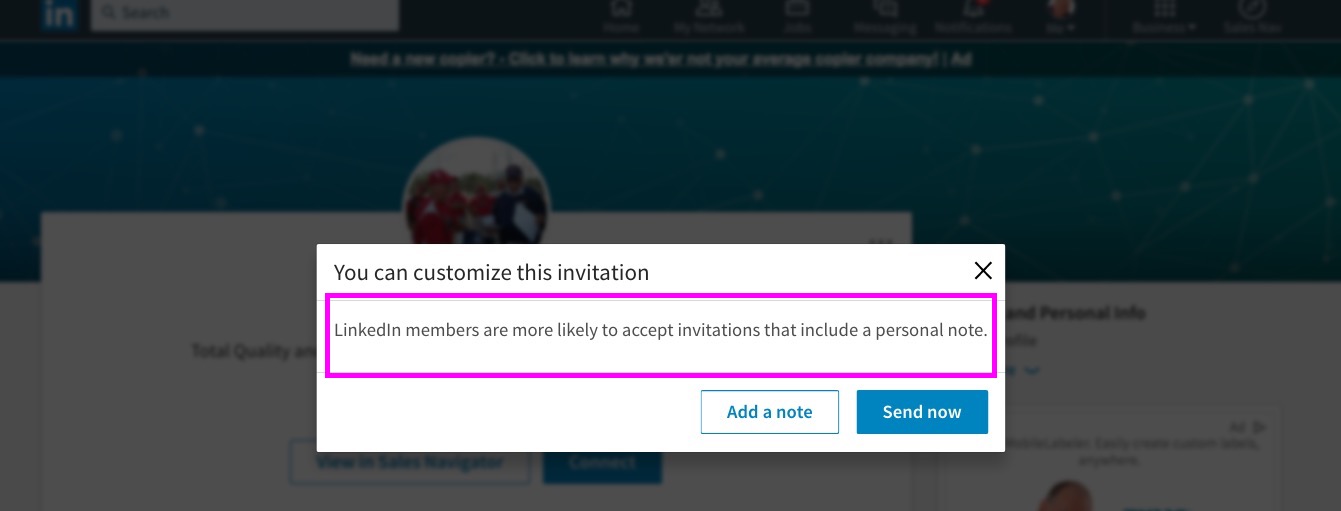
Task: Open the profile more options ellipsis
Action: tap(881, 240)
